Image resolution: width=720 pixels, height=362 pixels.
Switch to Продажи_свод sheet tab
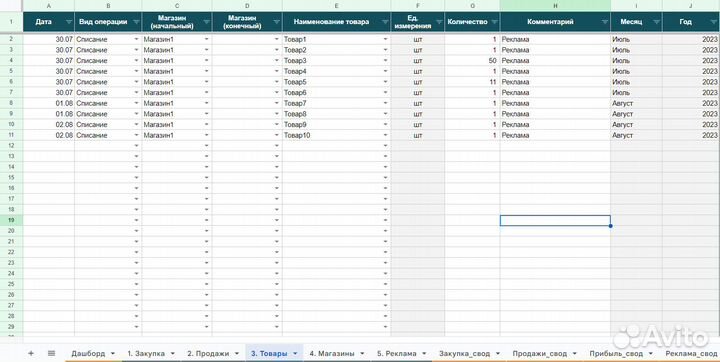540,353
